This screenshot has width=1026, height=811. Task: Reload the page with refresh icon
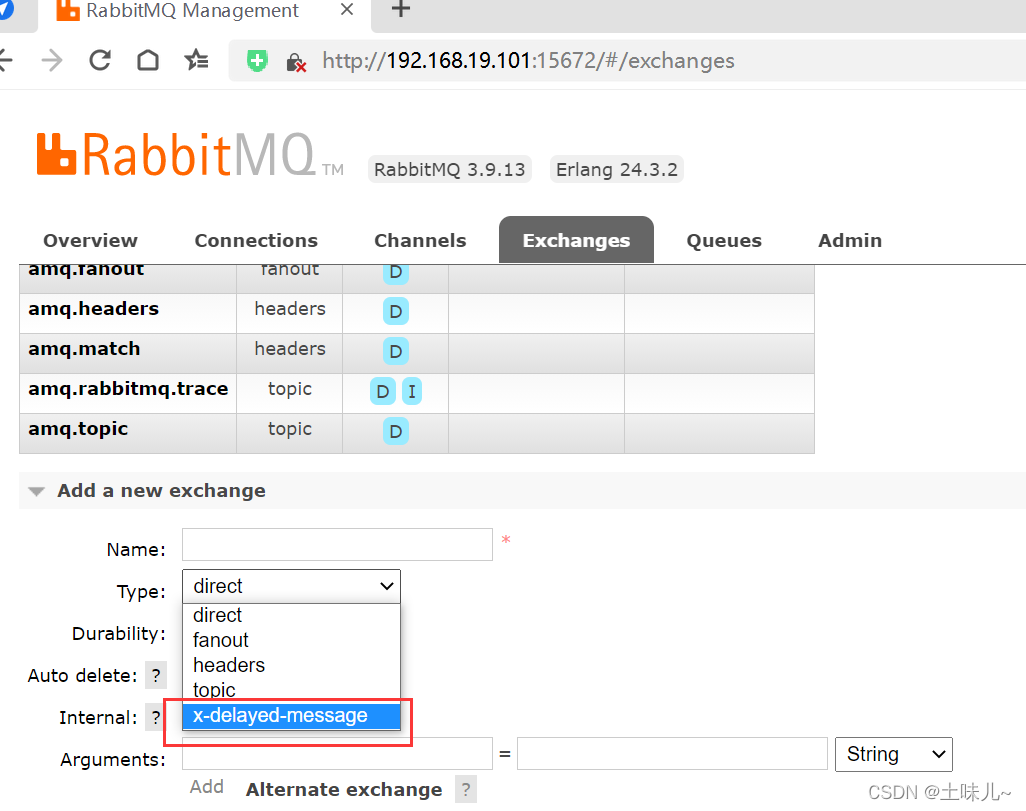[100, 60]
